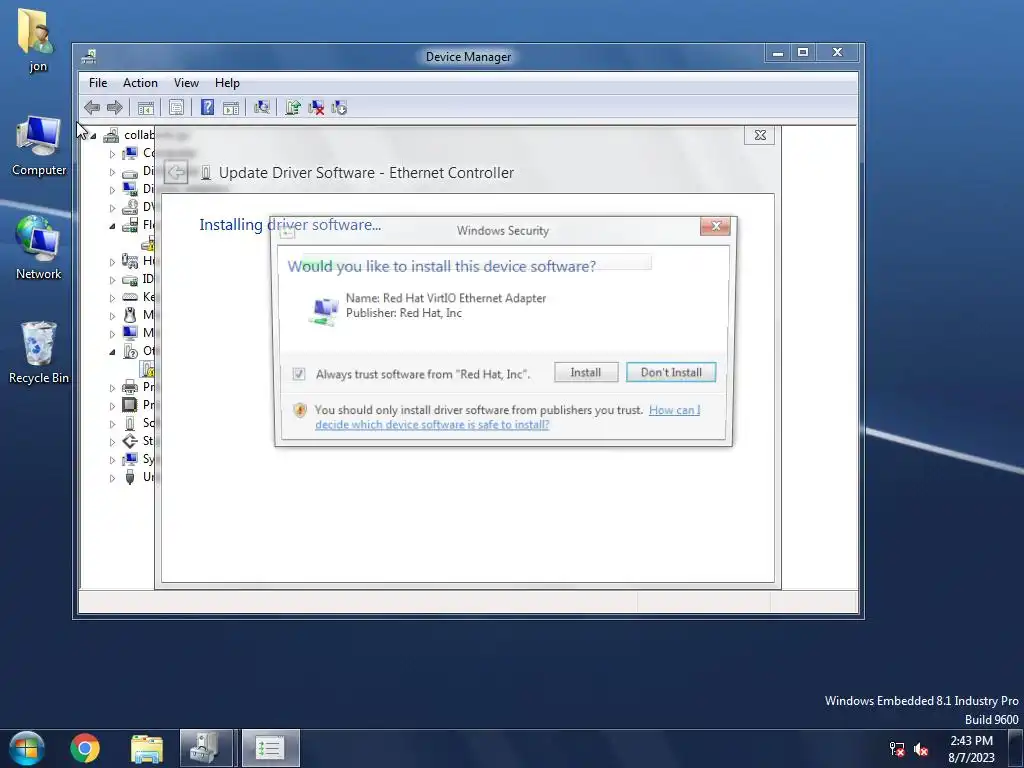Image resolution: width=1024 pixels, height=768 pixels.
Task: Expand the Disk drives category with drive icon
Action: click(x=112, y=172)
